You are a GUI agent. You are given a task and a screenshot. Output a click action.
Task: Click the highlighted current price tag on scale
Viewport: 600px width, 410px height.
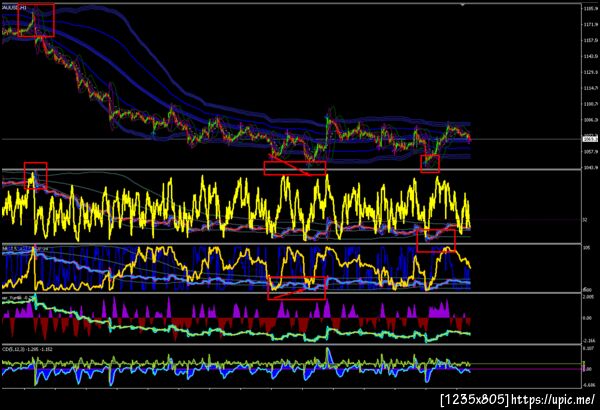(x=590, y=139)
